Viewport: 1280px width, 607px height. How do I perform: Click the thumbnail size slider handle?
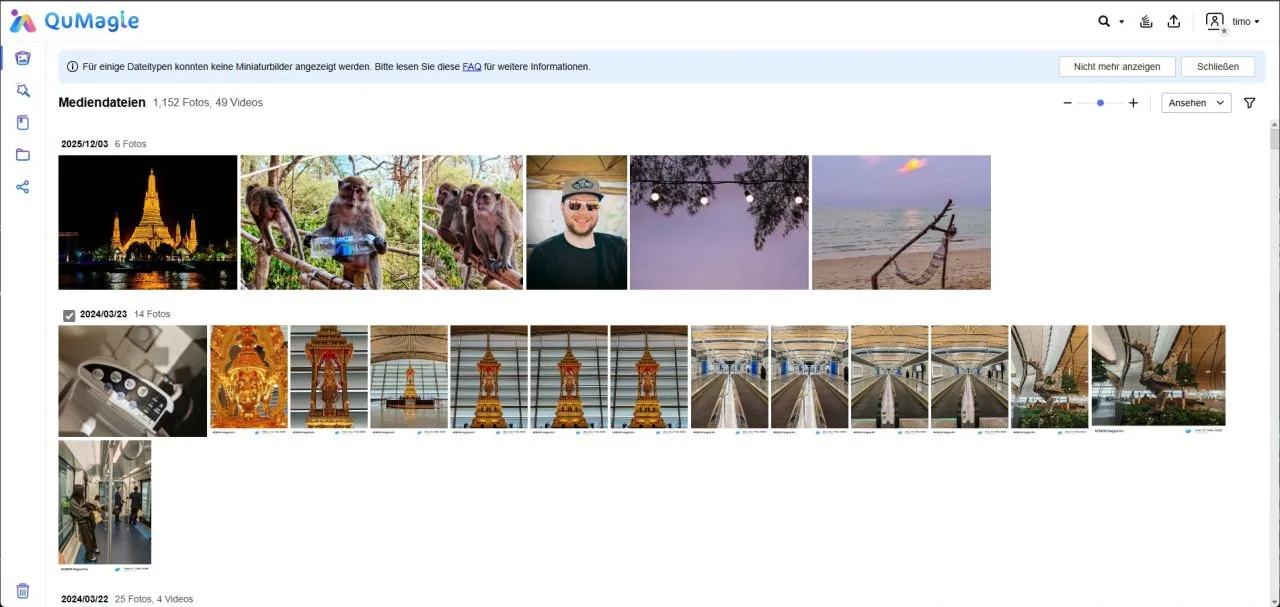(x=1100, y=103)
